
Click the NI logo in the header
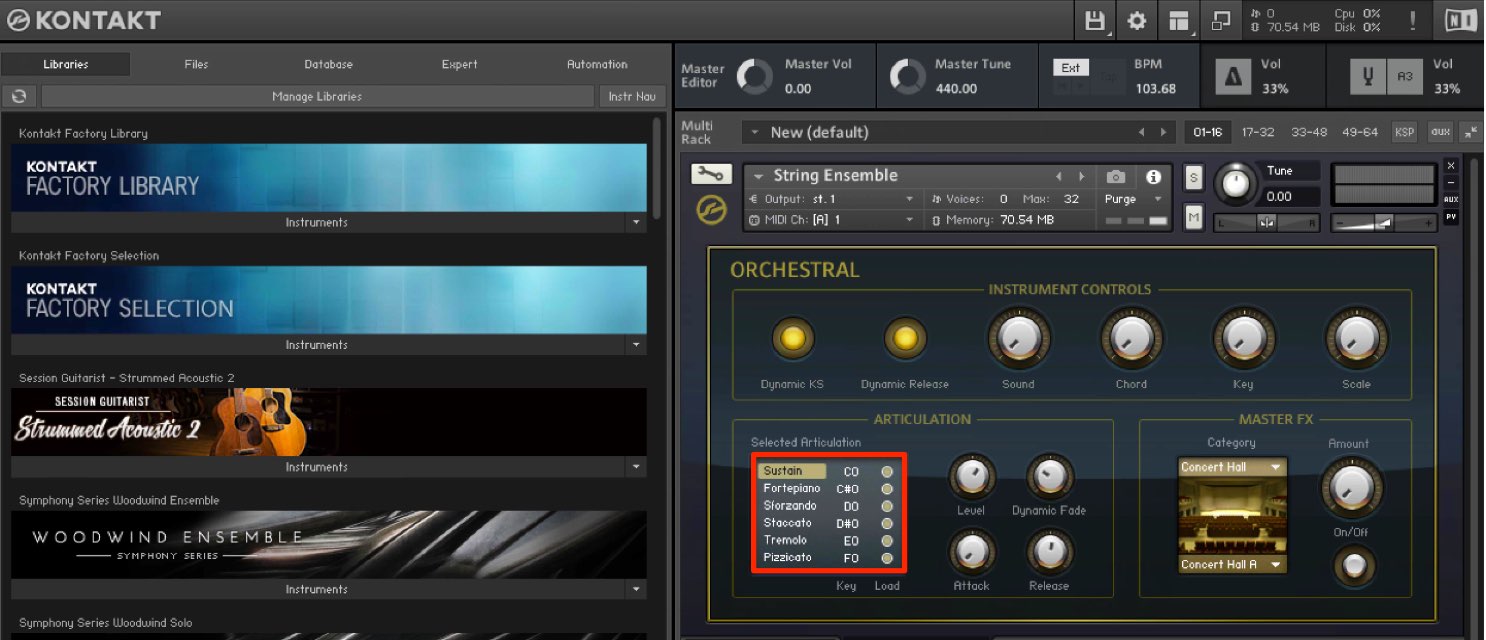pyautogui.click(x=1459, y=20)
